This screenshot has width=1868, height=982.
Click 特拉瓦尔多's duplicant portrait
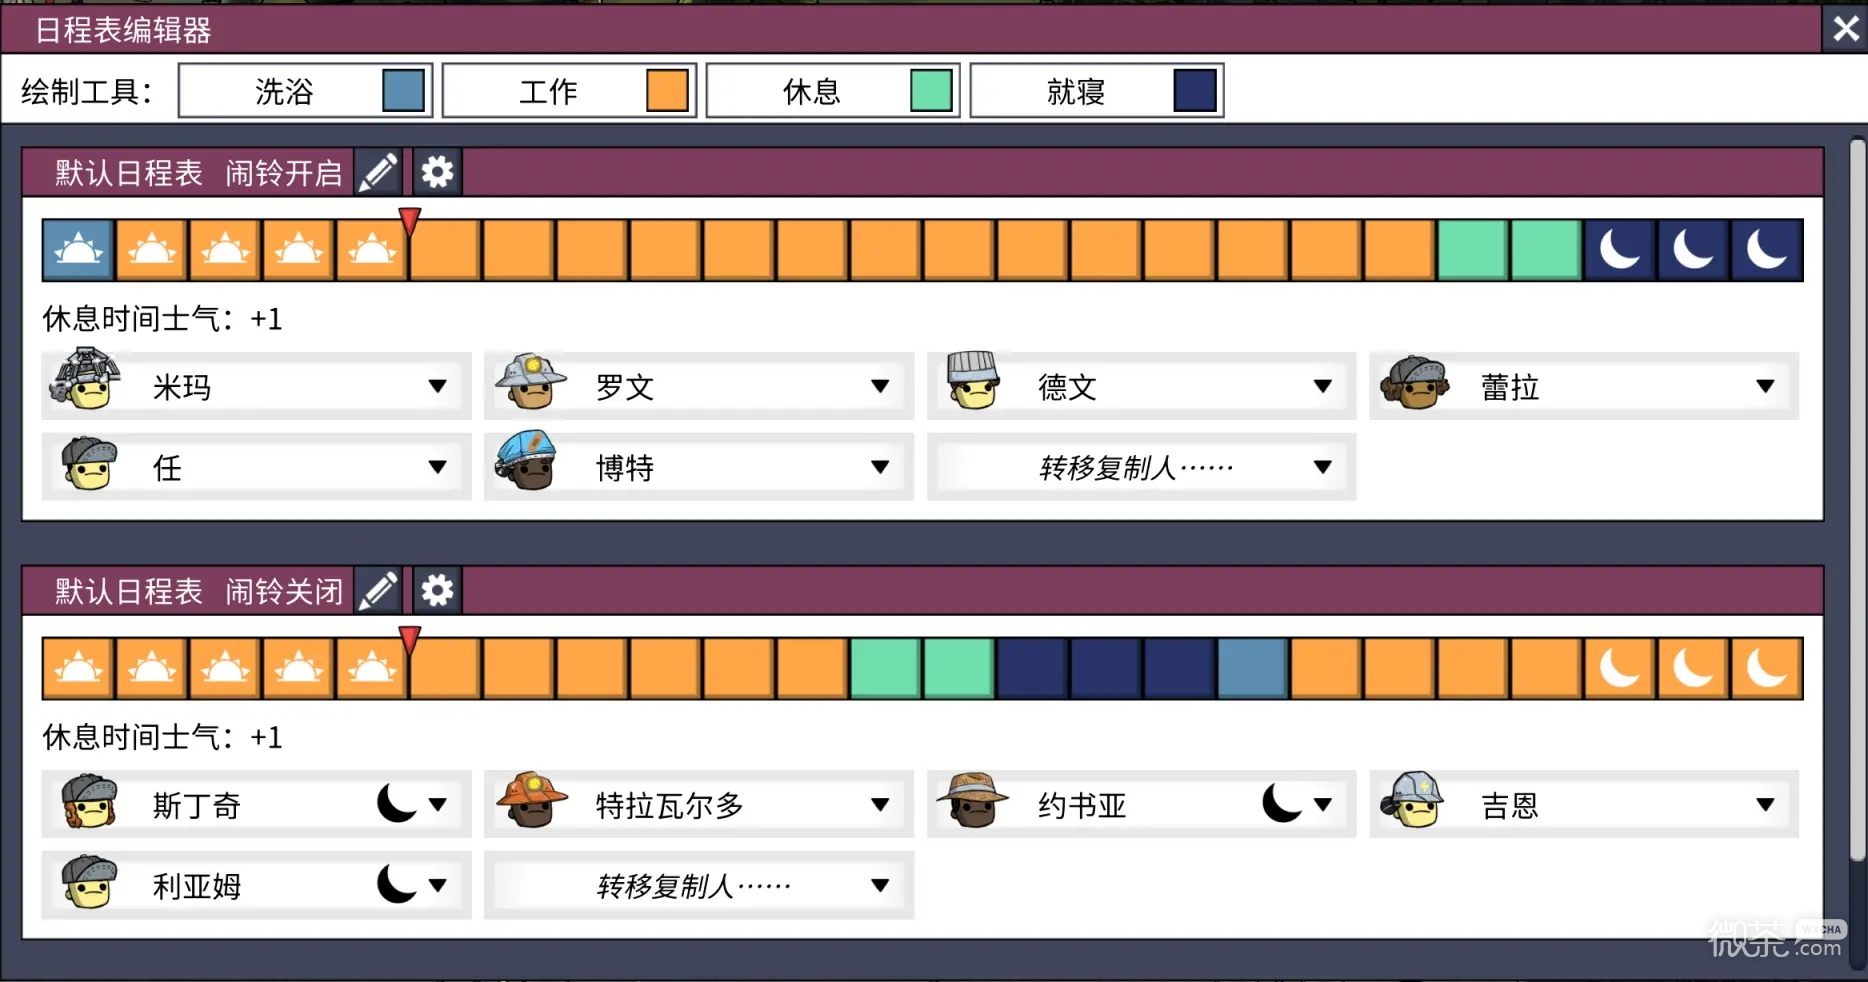point(531,799)
